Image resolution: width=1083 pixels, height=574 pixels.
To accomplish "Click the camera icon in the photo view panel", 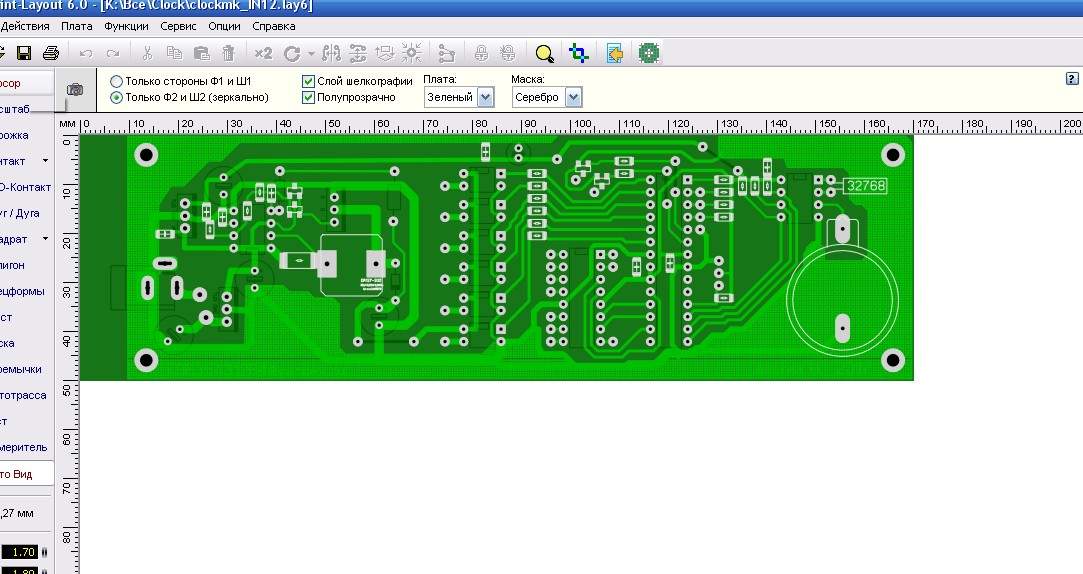I will [x=75, y=90].
